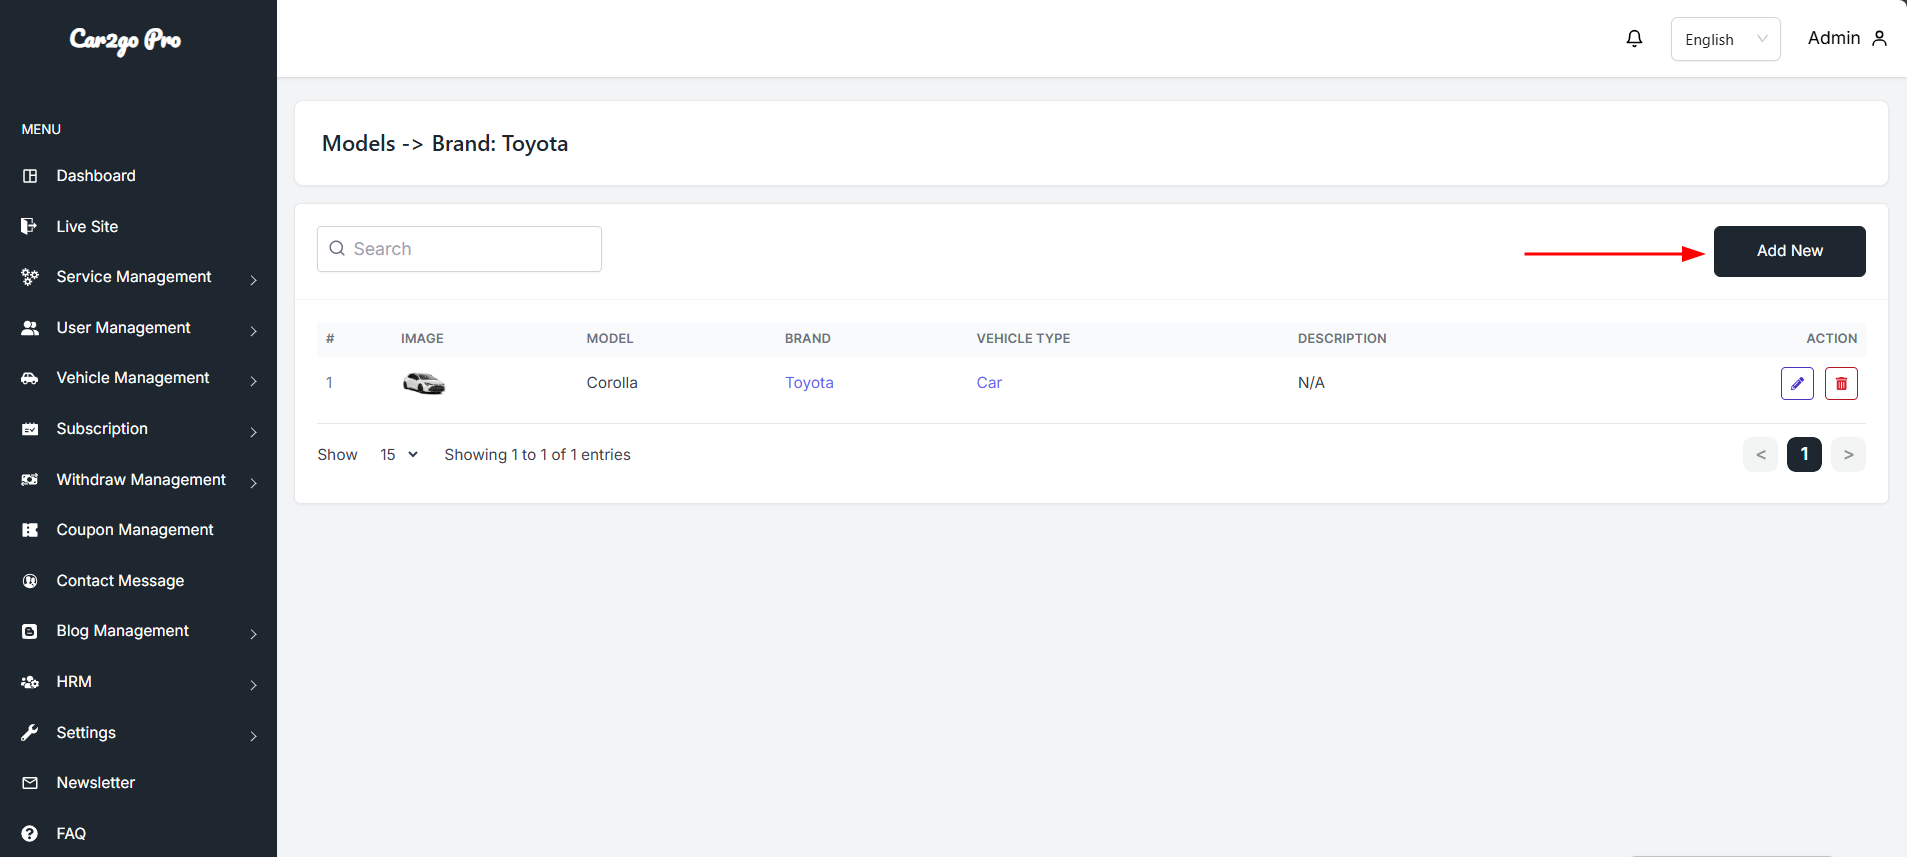Click the HRM group icon
The image size is (1907, 857).
[x=30, y=682]
